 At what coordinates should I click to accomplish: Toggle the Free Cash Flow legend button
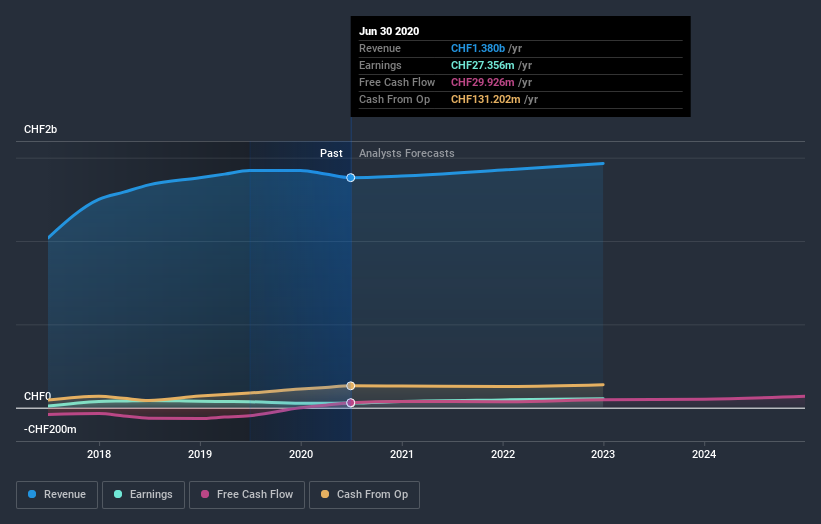pos(247,495)
